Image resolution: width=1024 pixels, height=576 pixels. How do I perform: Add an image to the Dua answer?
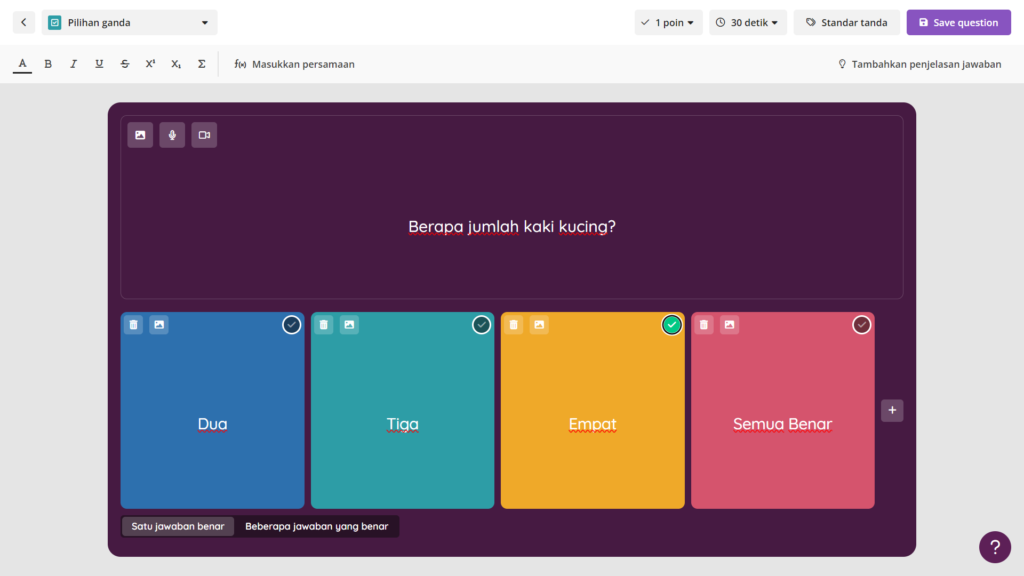pyautogui.click(x=159, y=325)
